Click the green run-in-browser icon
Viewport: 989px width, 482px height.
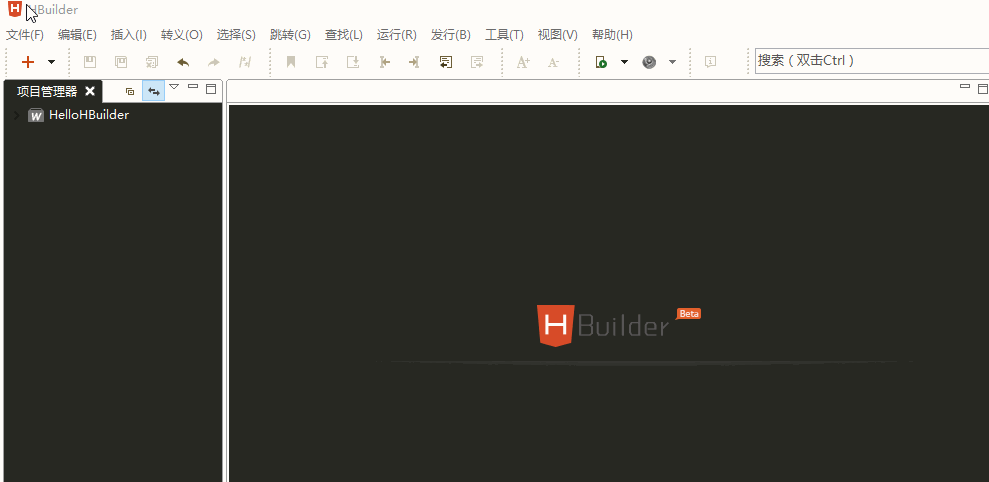tap(601, 62)
